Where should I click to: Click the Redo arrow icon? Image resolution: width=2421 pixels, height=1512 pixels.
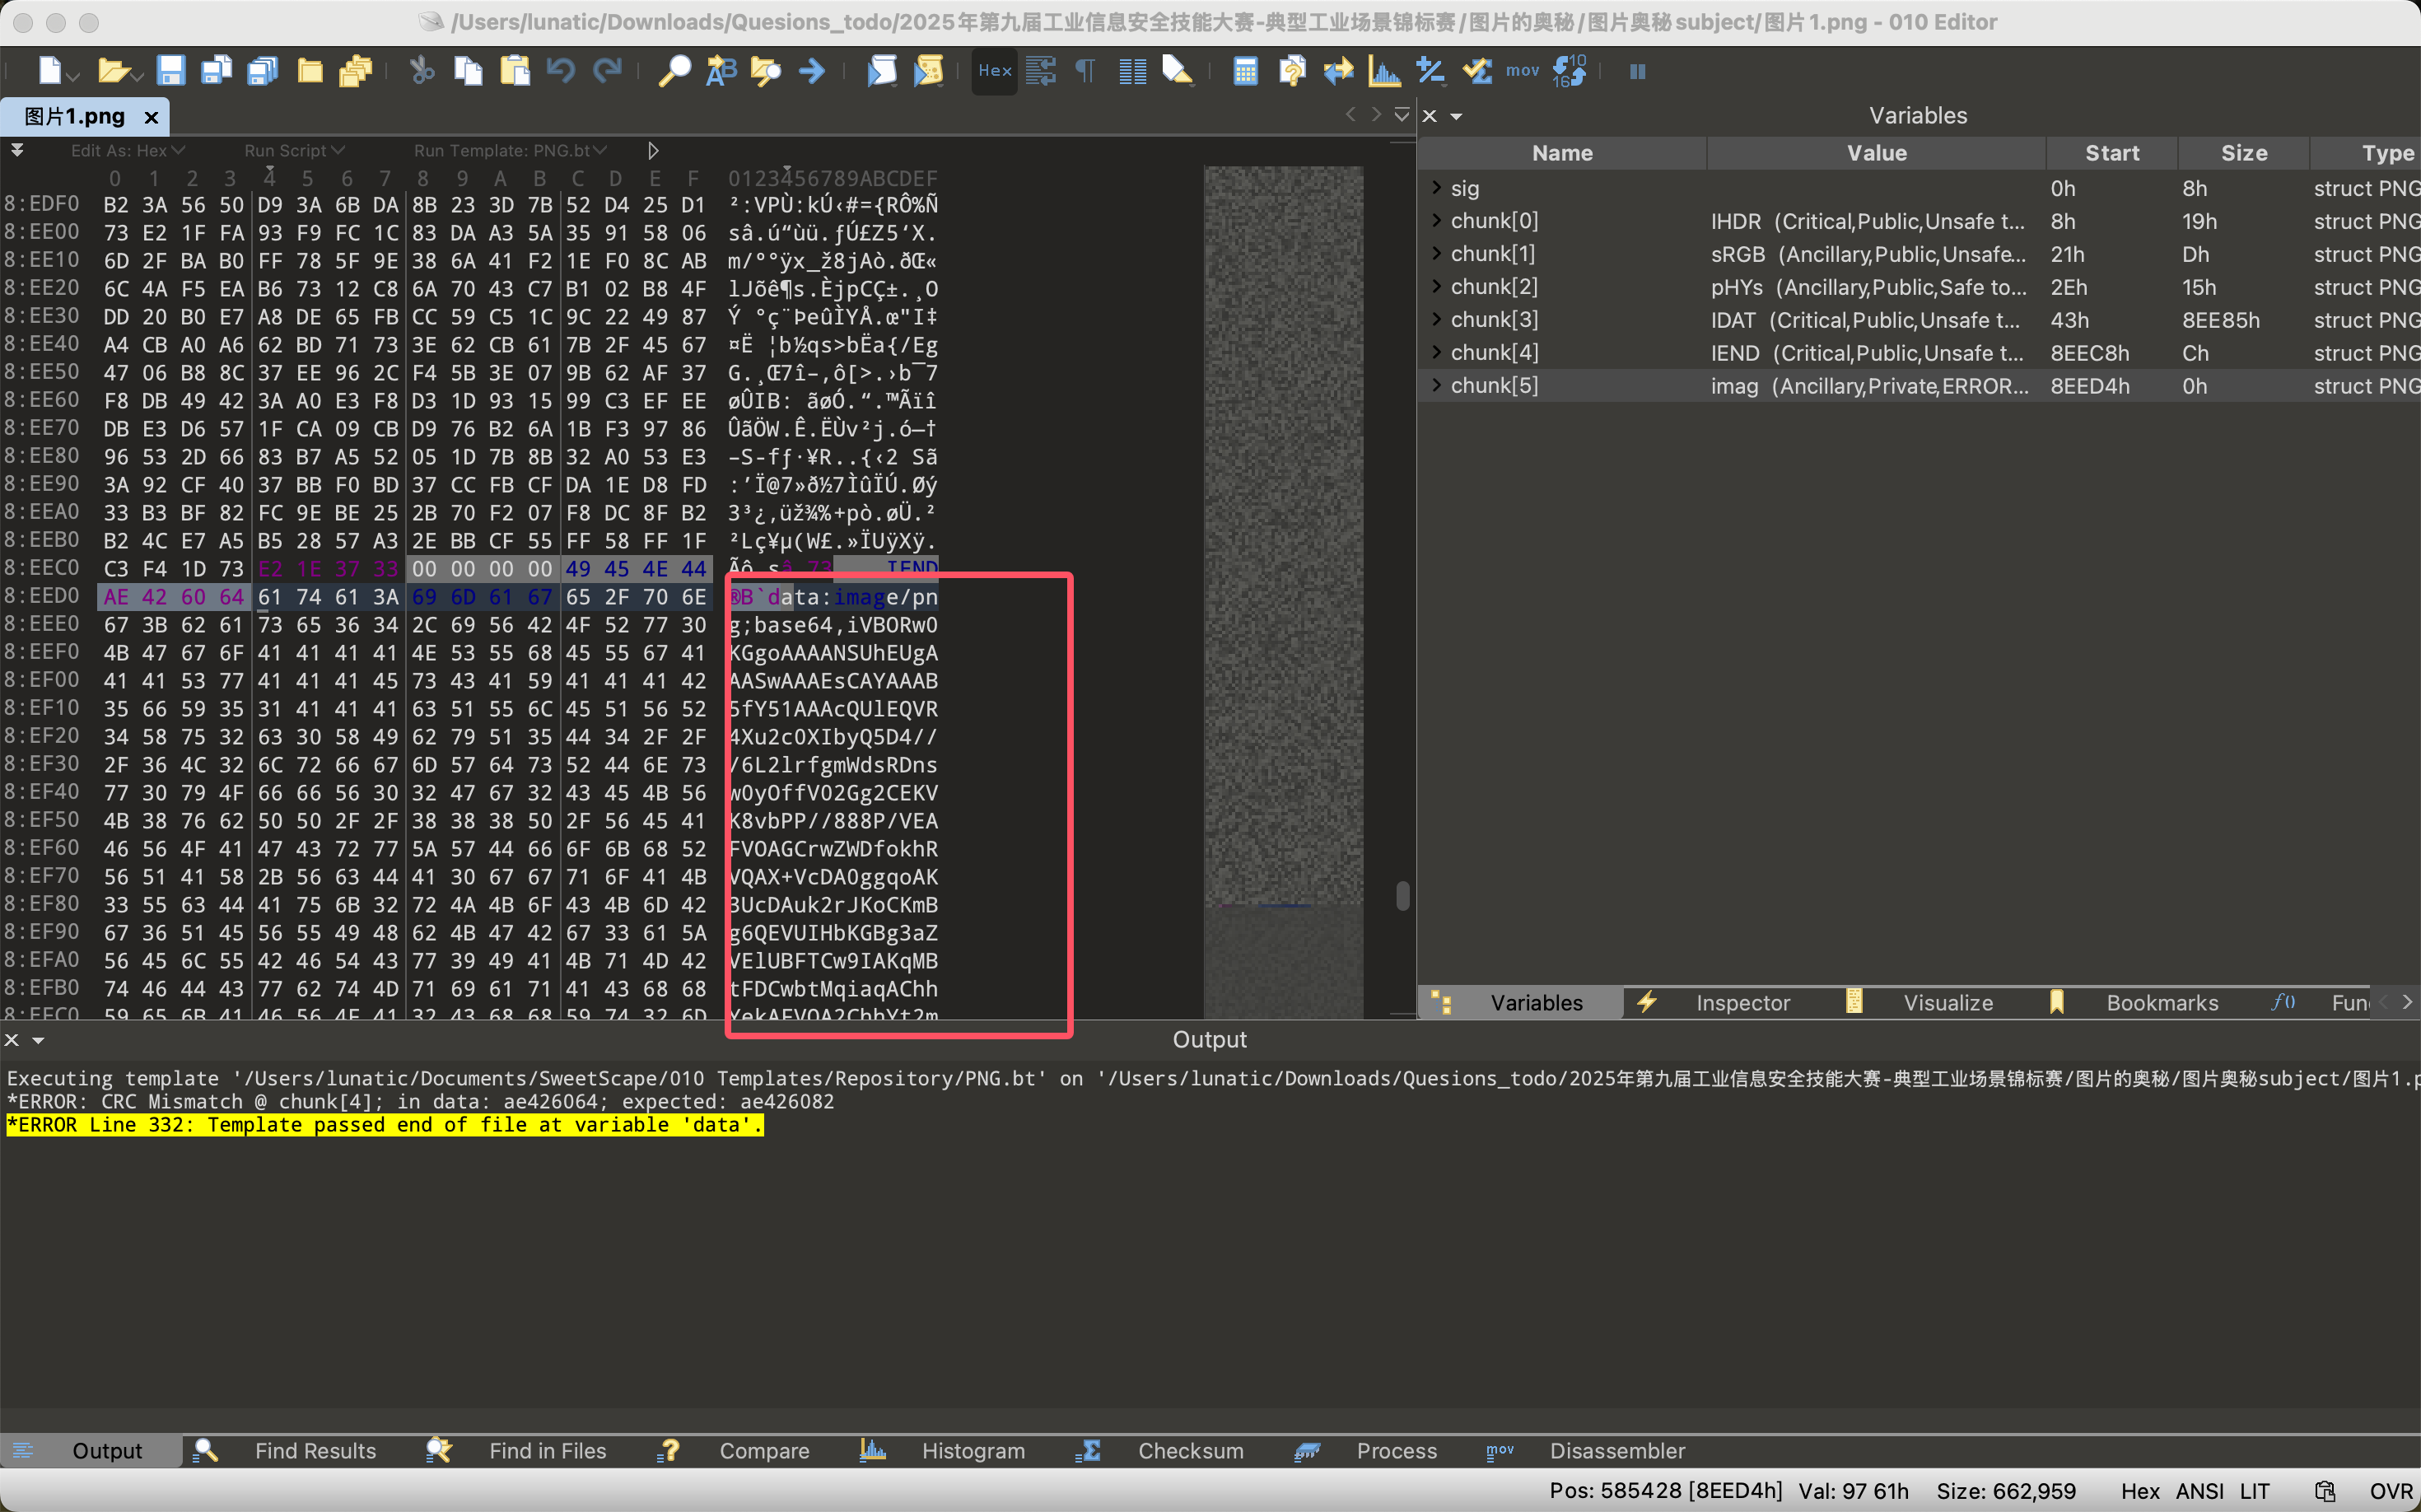[607, 71]
